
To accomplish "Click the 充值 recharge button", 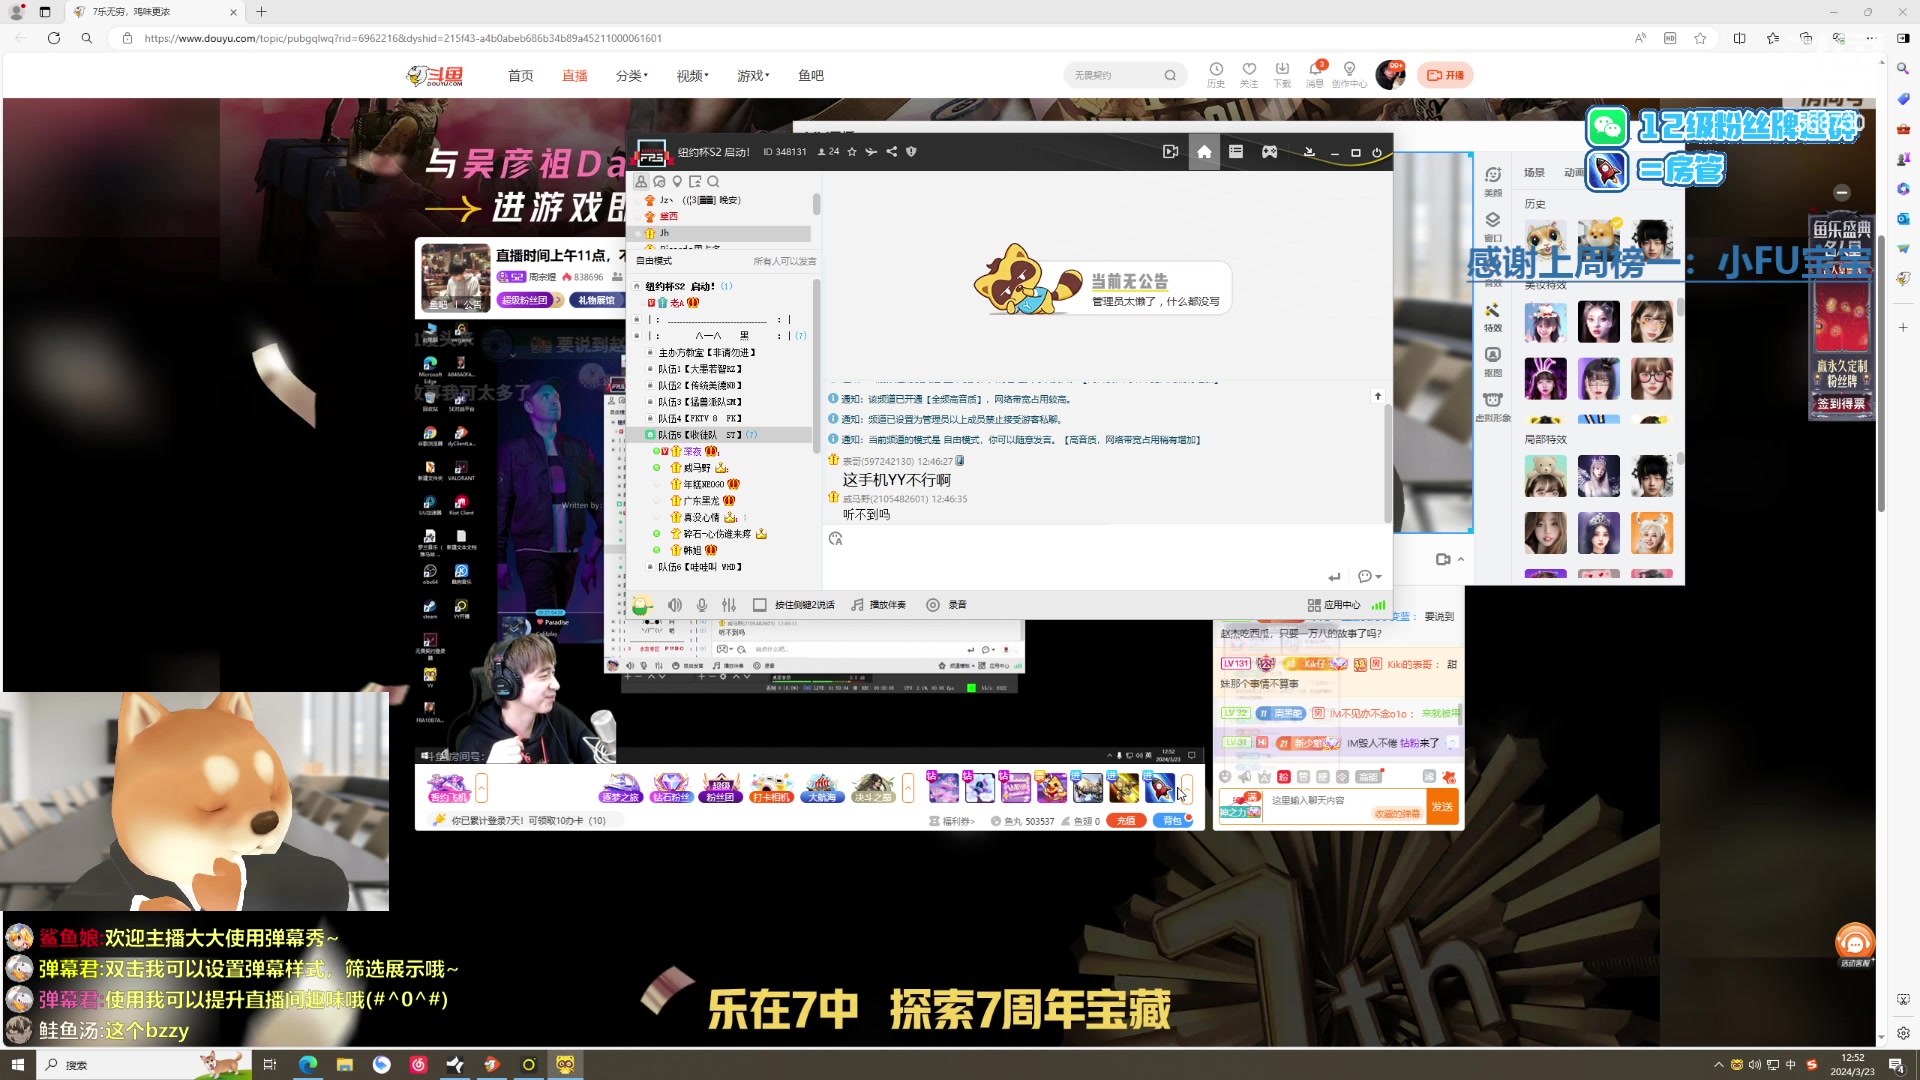I will (x=1126, y=821).
